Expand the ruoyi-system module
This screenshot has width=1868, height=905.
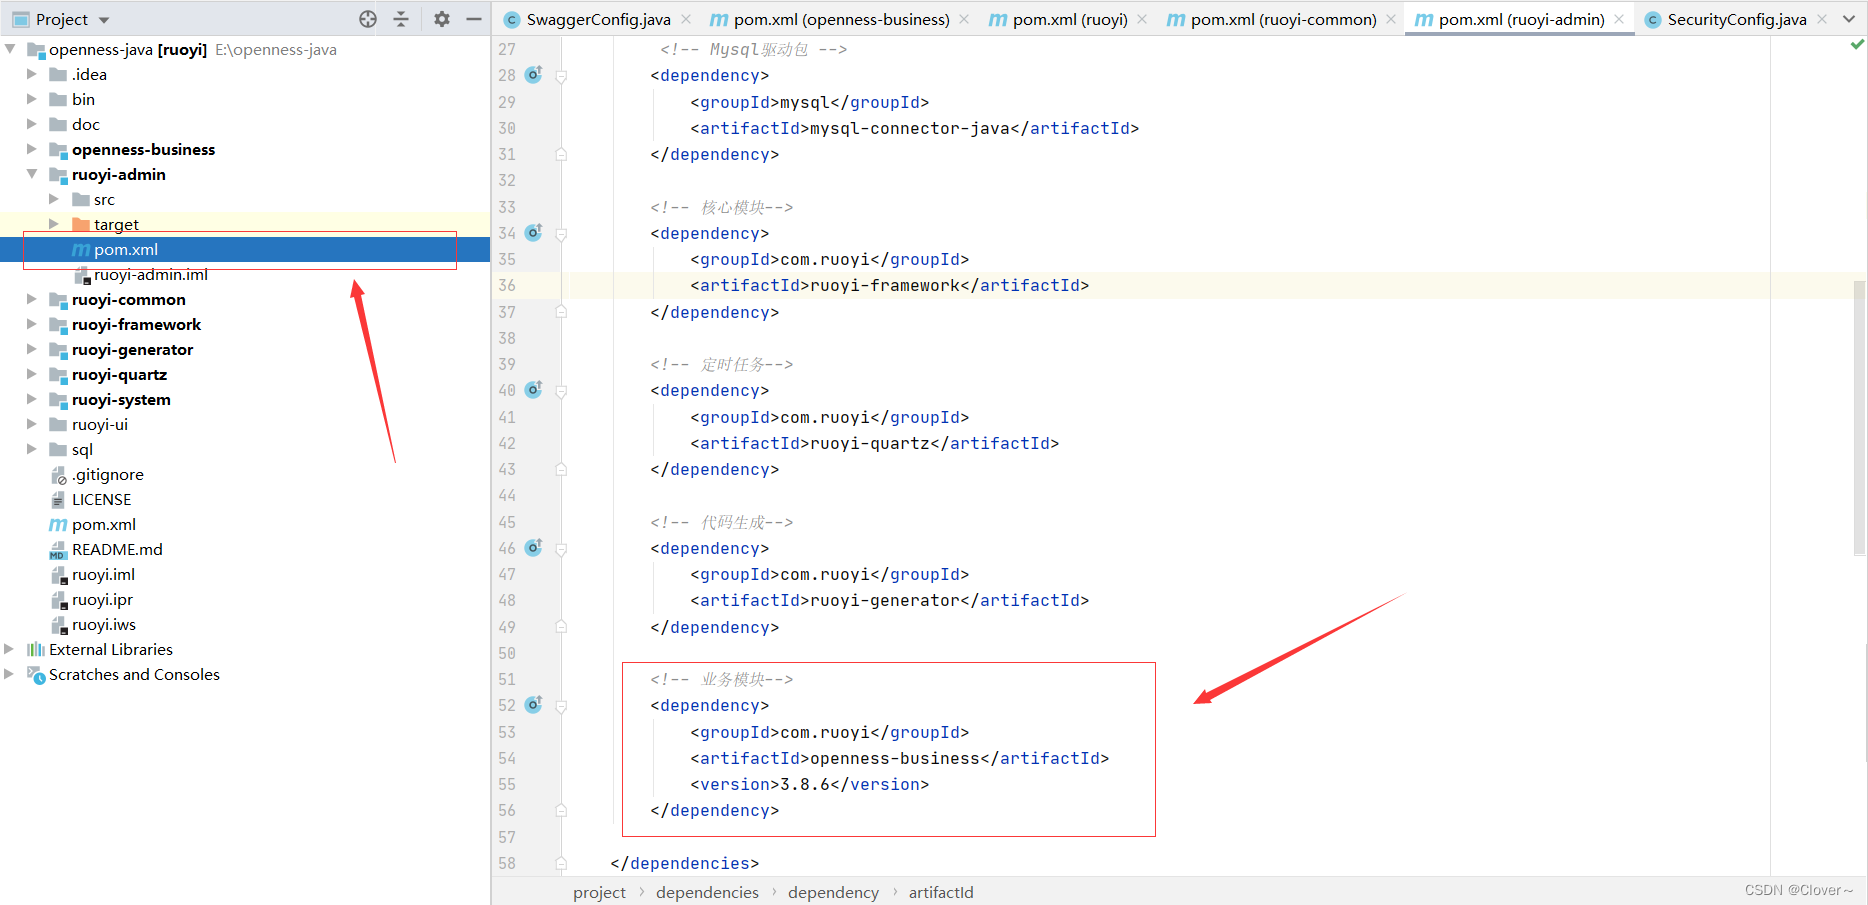click(32, 399)
